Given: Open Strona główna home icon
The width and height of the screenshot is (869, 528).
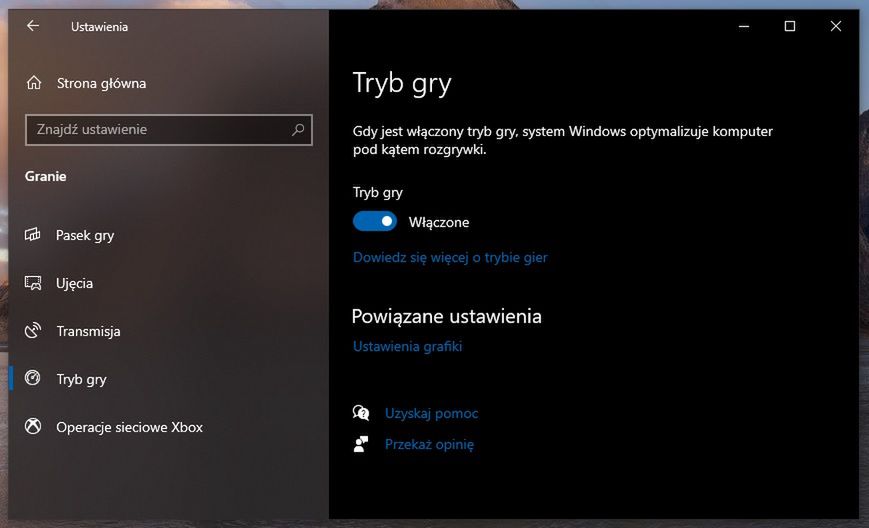Looking at the screenshot, I should pyautogui.click(x=34, y=83).
